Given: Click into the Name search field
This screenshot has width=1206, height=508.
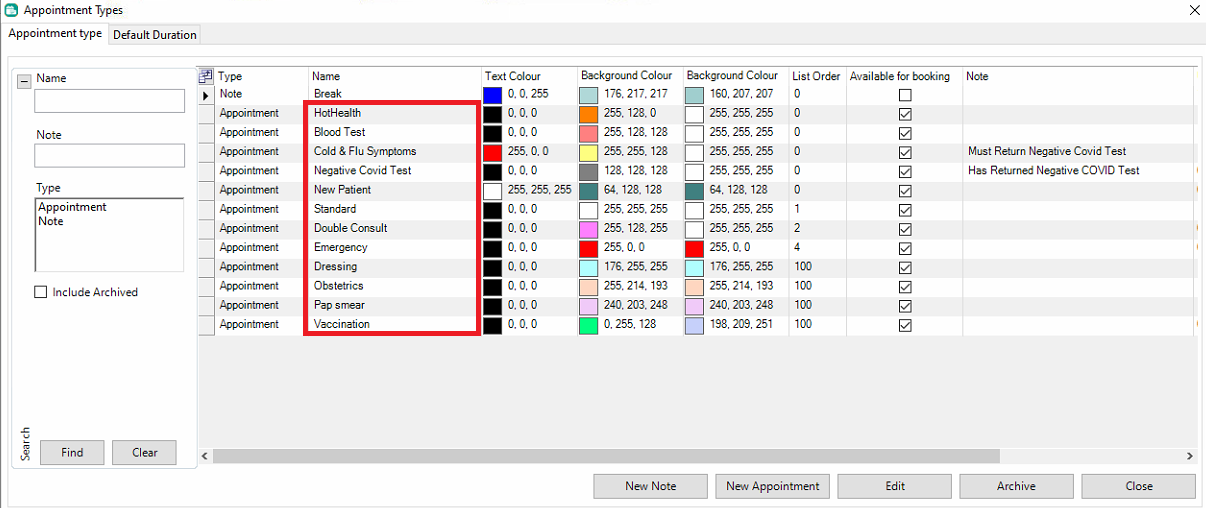Looking at the screenshot, I should click(x=109, y=101).
